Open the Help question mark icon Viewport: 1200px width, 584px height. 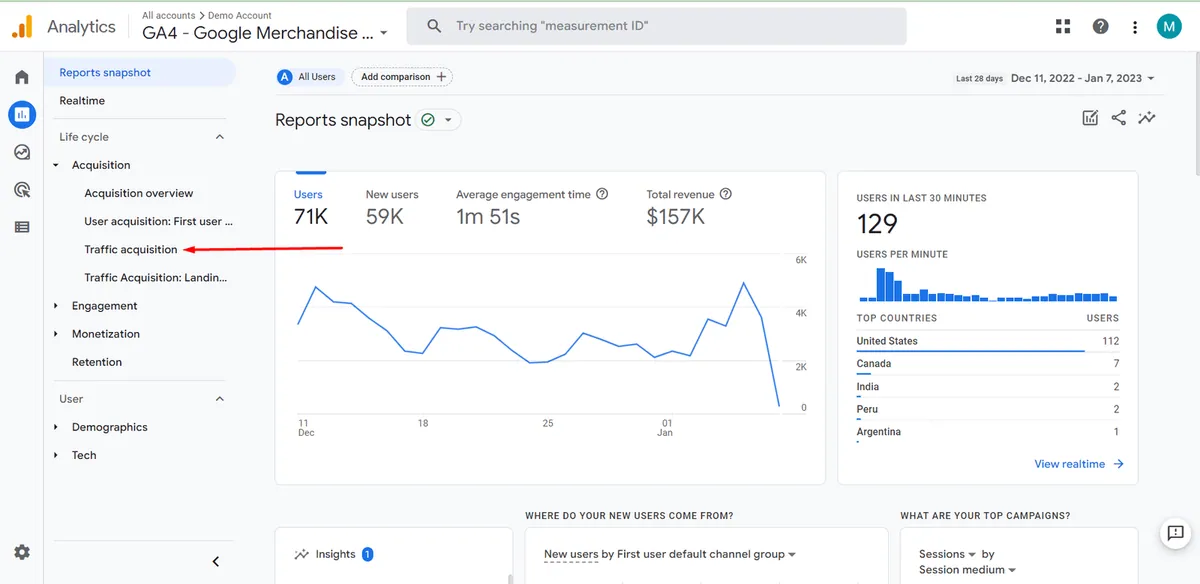click(x=1100, y=26)
